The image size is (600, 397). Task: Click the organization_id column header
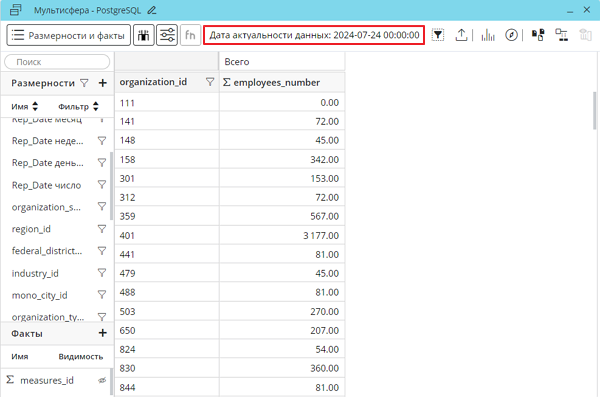pyautogui.click(x=153, y=82)
